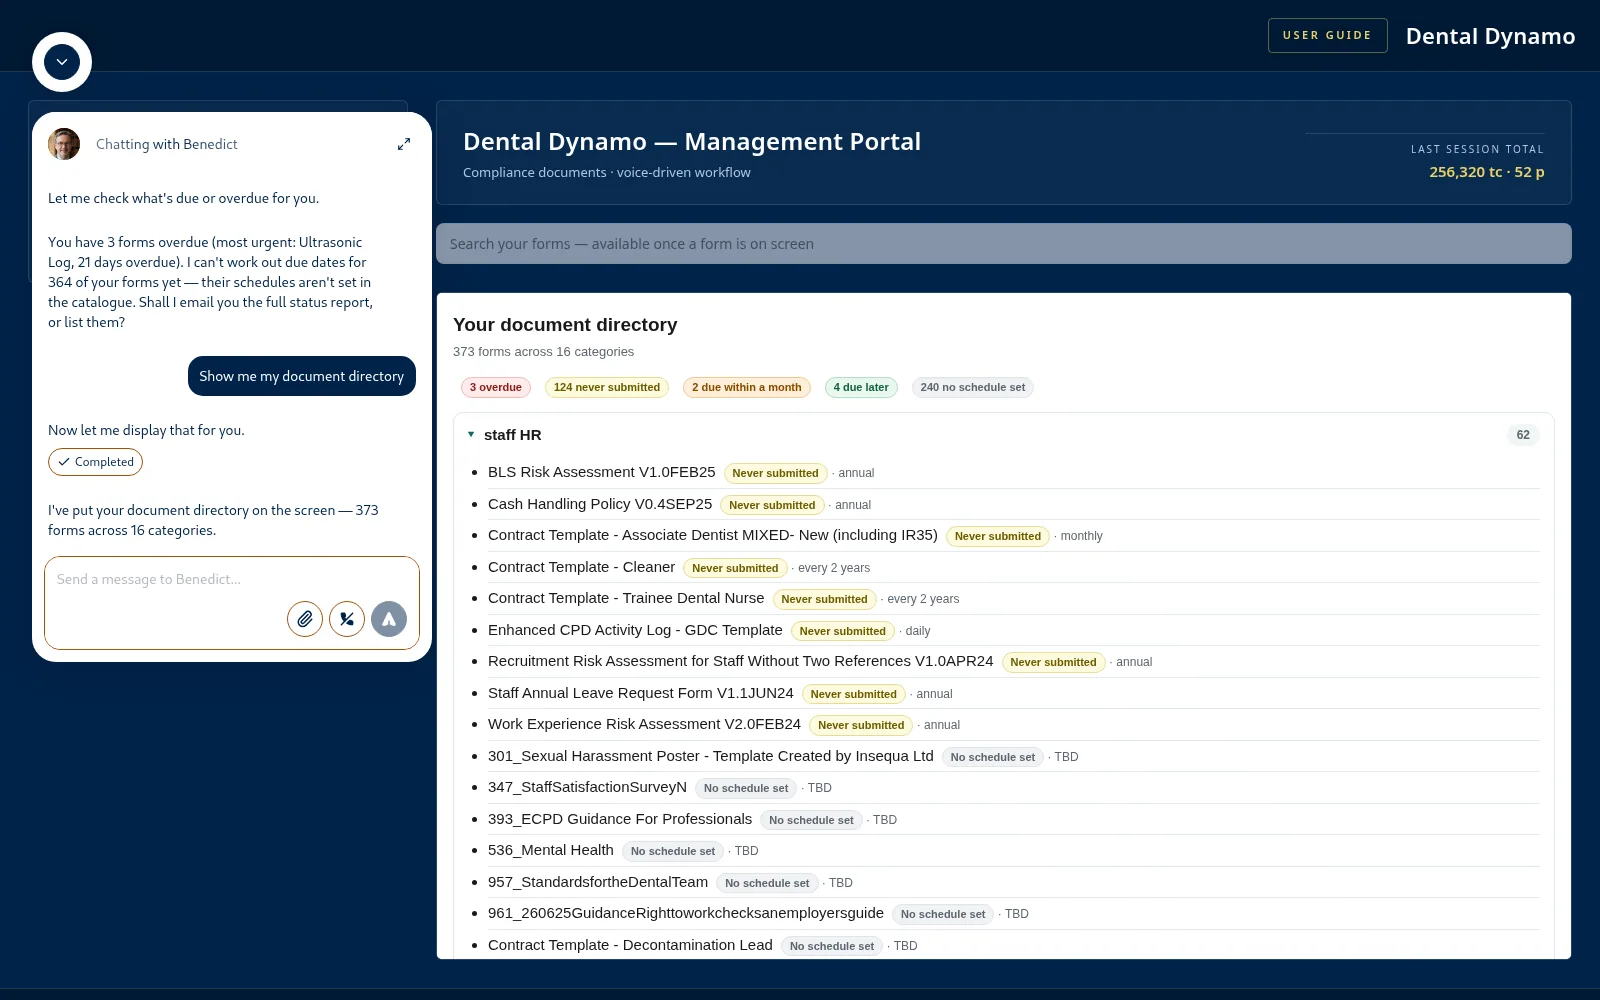This screenshot has width=1600, height=1000.
Task: Click the search your forms field
Action: pos(1003,244)
